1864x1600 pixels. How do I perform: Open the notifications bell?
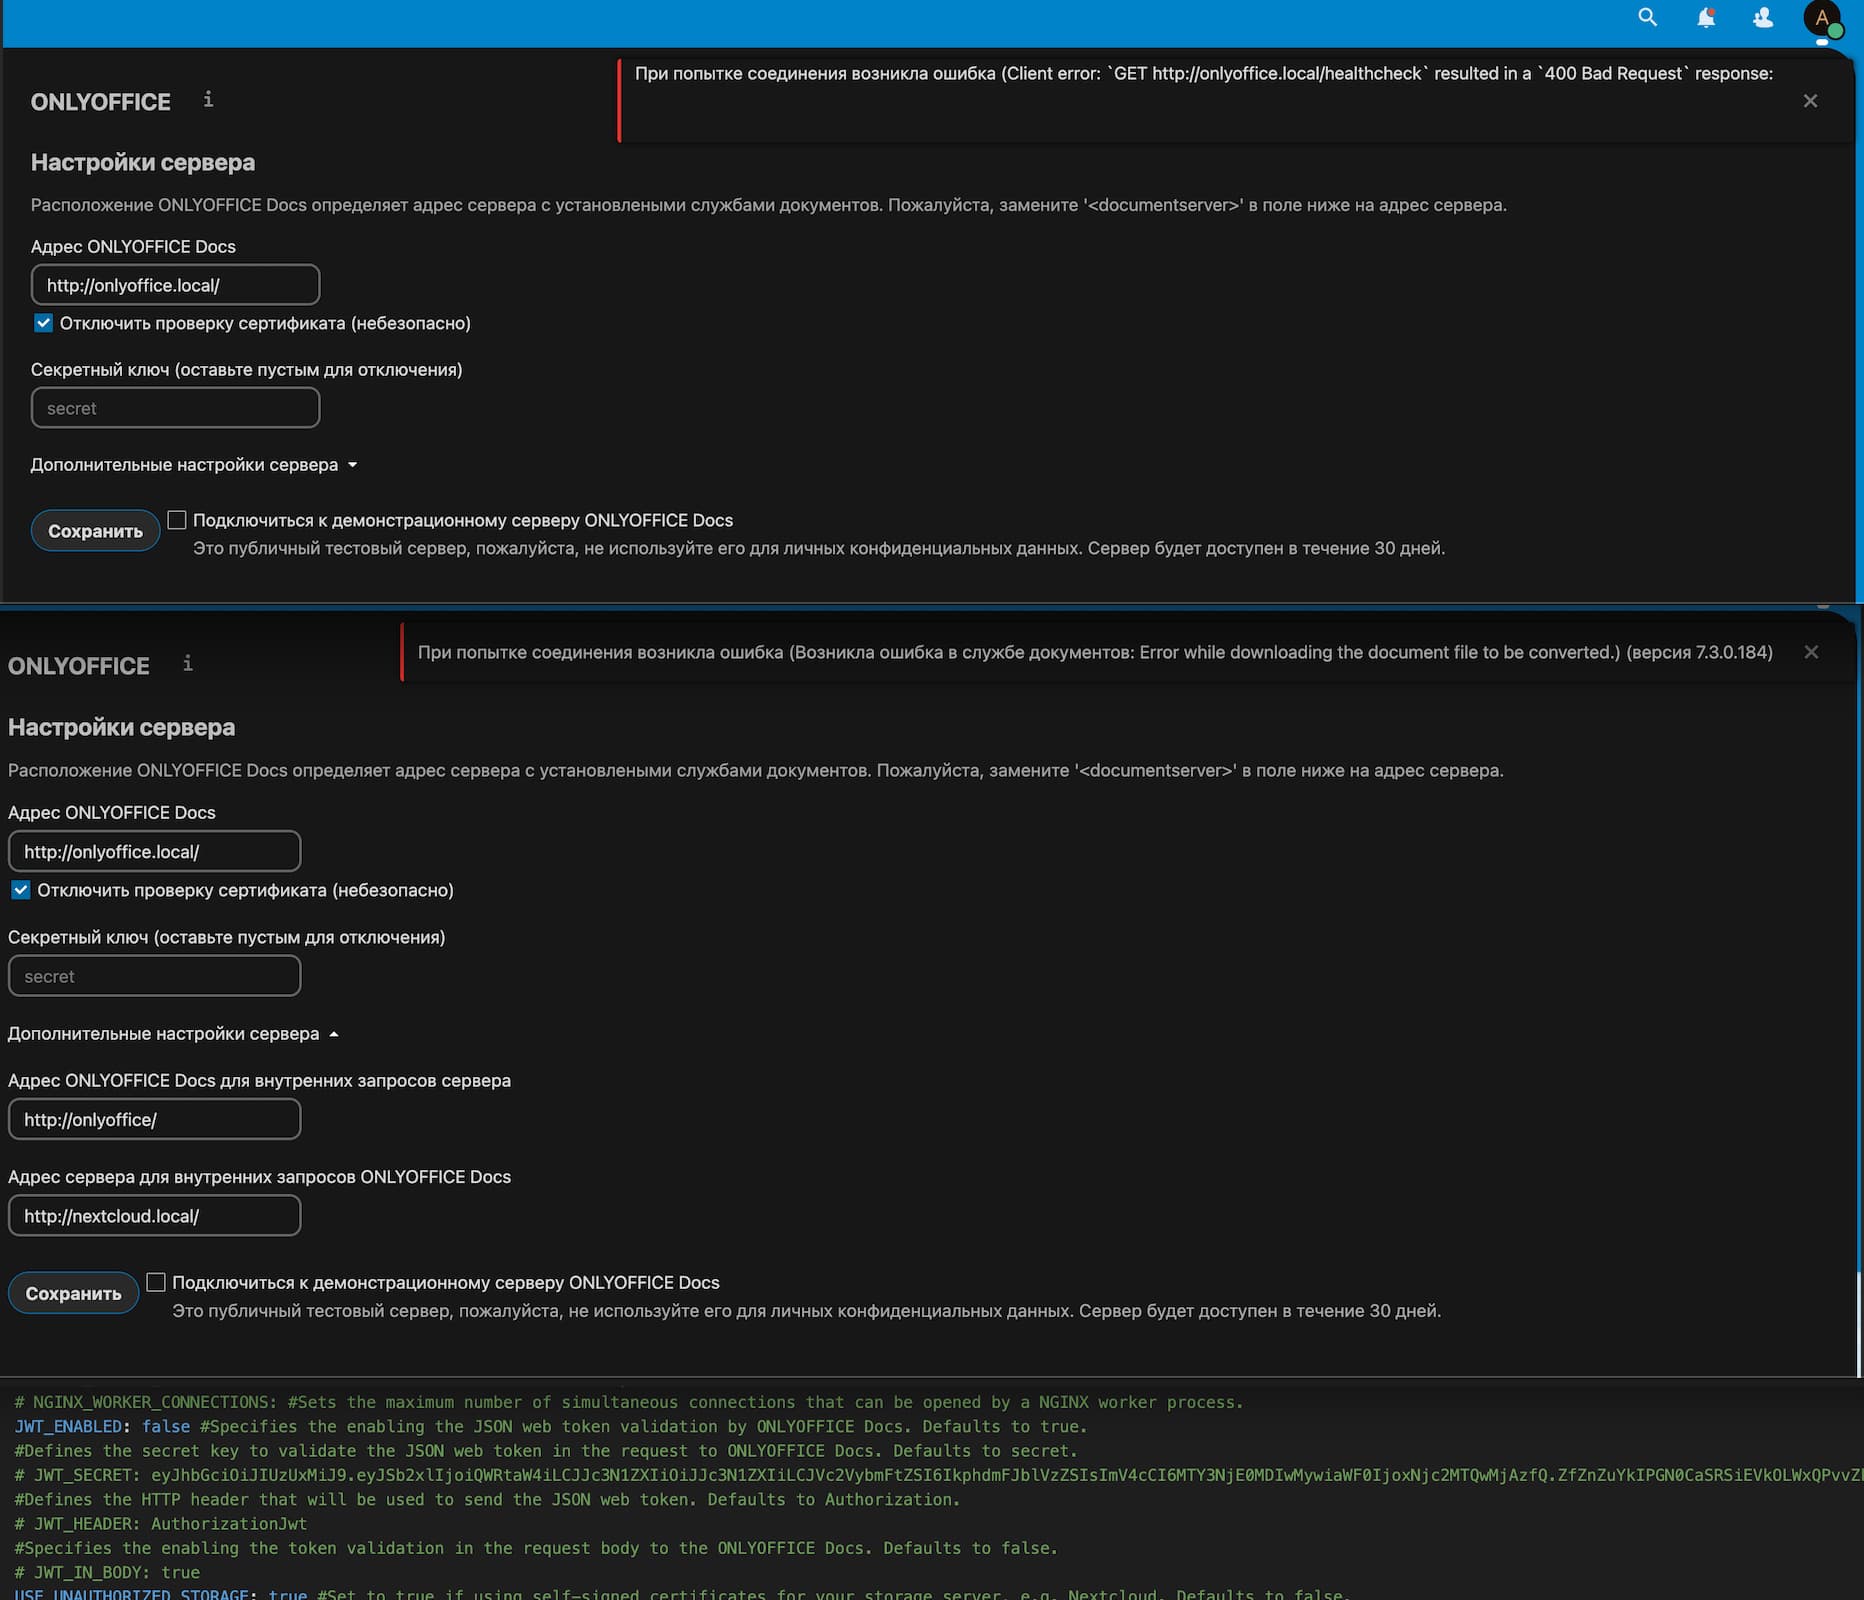point(1705,17)
